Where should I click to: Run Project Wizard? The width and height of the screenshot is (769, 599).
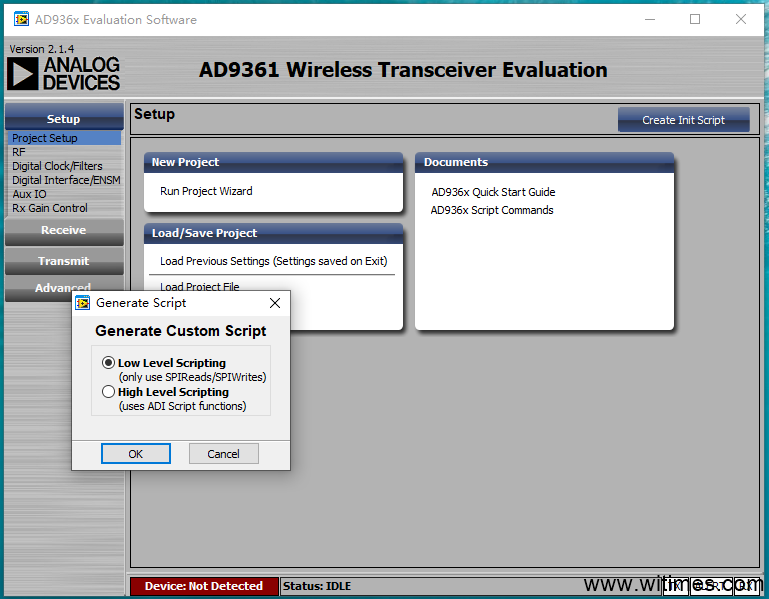pyautogui.click(x=206, y=191)
